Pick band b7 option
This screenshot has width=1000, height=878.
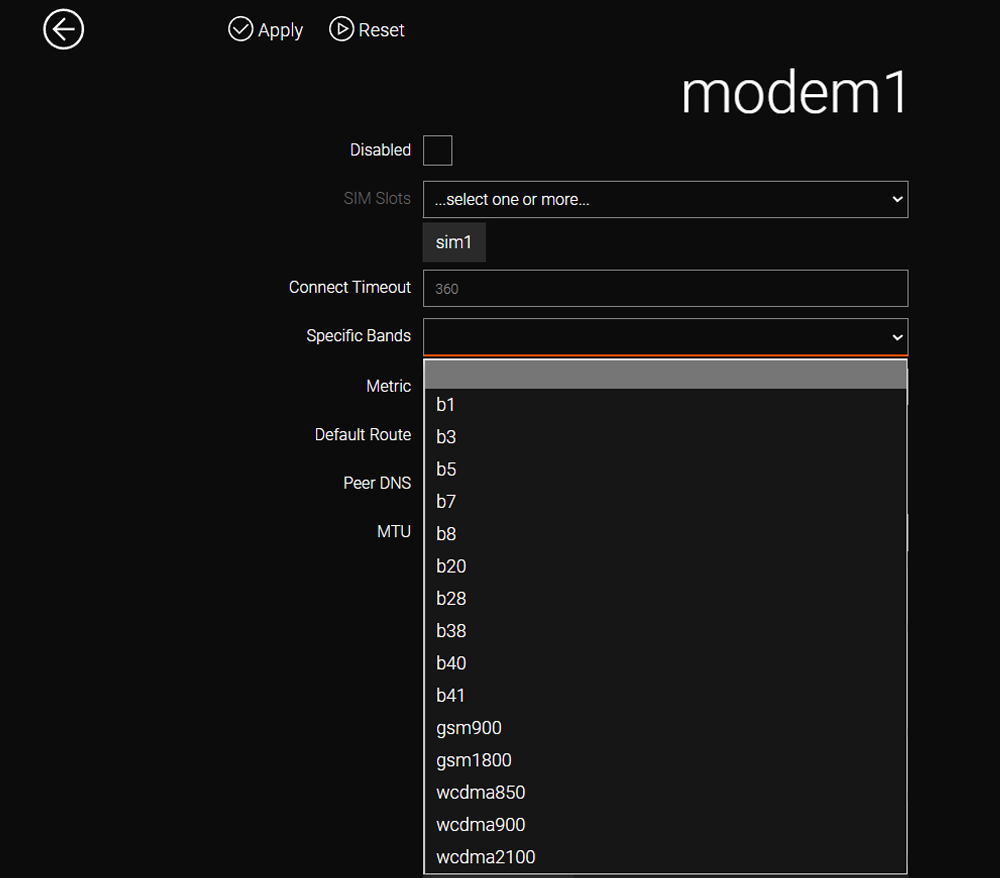[x=665, y=502]
